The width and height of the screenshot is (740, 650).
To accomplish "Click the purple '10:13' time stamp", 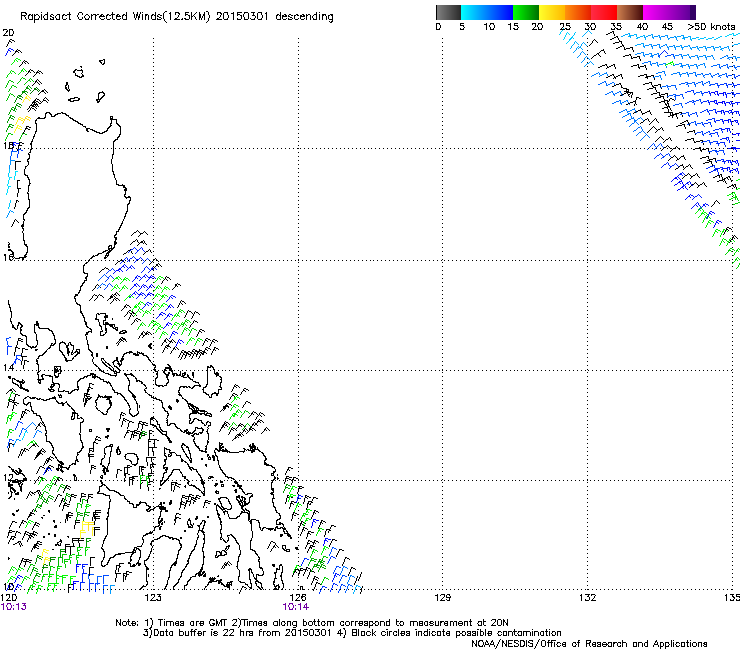I will point(14,607).
